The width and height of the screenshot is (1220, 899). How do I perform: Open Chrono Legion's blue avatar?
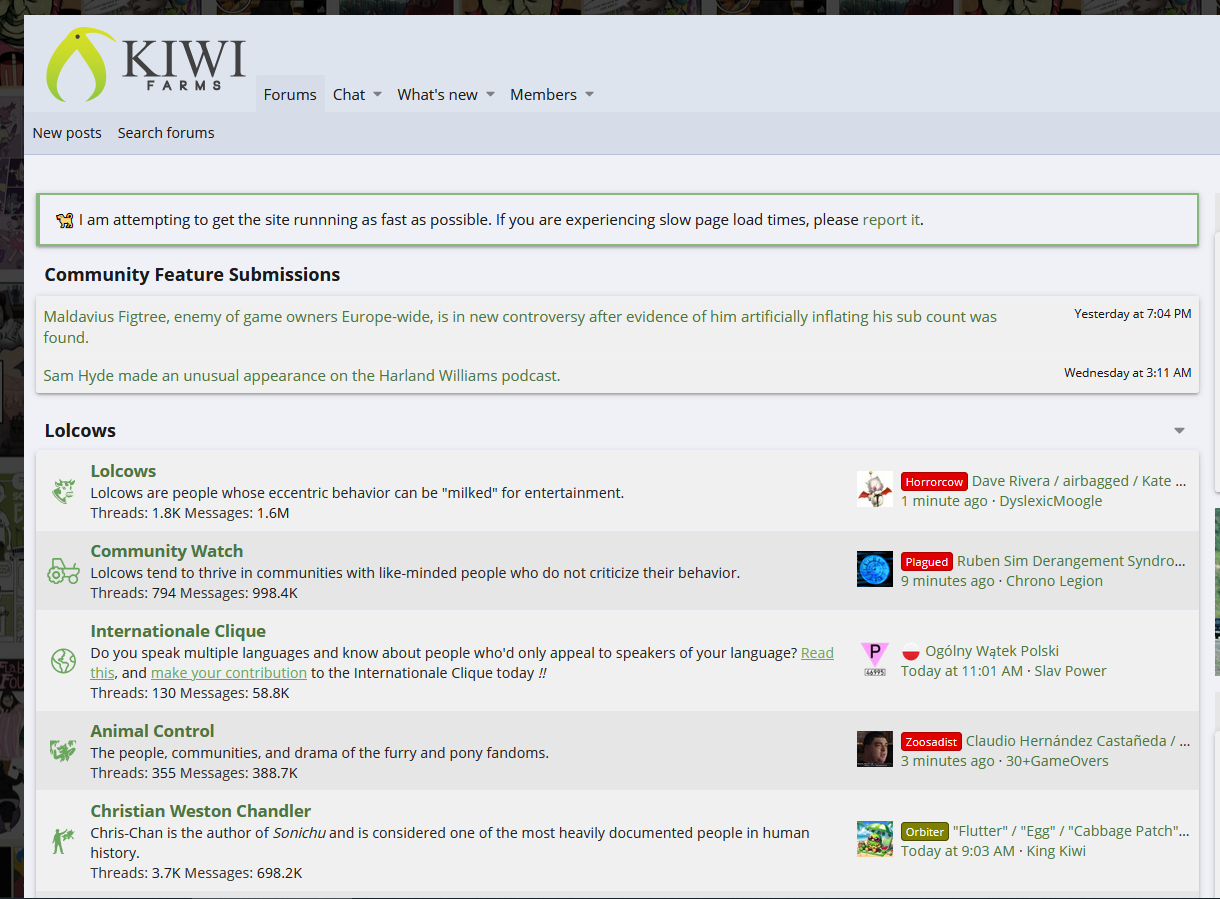(x=875, y=569)
